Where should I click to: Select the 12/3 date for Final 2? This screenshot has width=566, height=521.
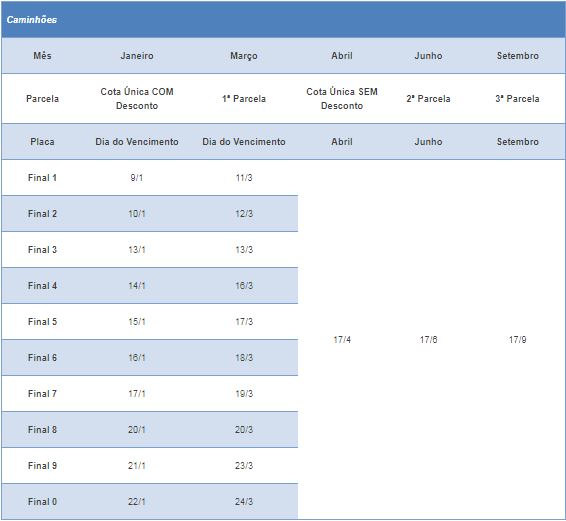coord(244,213)
